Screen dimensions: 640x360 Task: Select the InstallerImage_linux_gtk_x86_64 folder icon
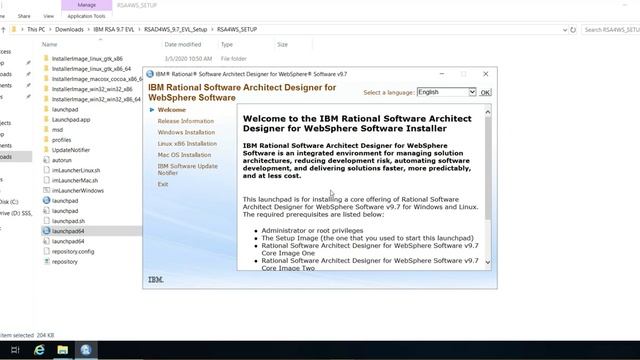(46, 69)
